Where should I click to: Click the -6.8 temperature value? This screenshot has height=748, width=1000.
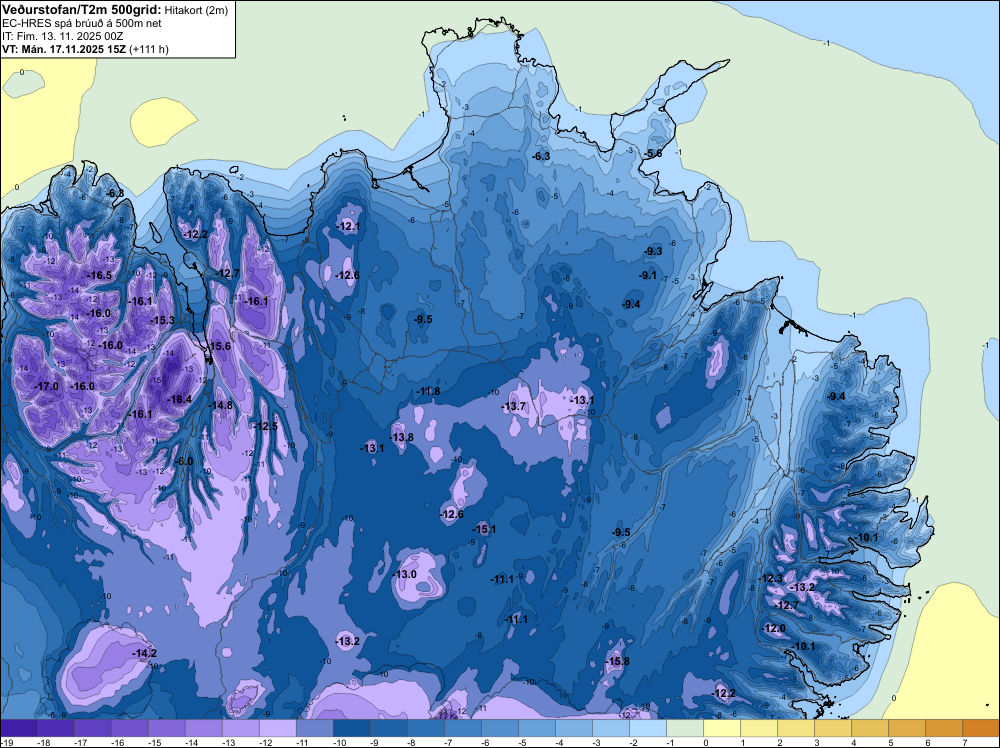[115, 193]
